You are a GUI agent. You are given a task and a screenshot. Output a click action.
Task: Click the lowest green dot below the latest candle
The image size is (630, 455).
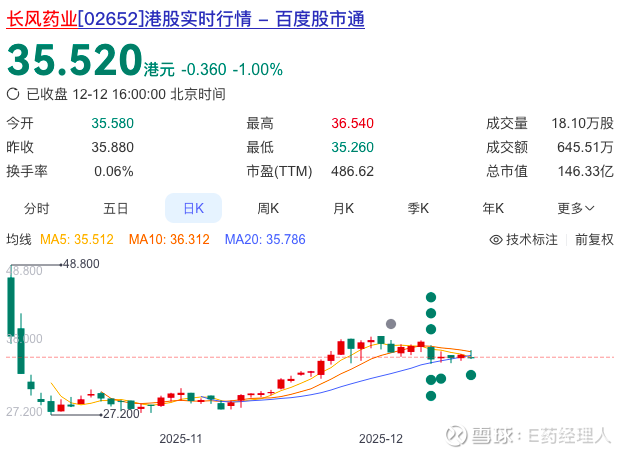[471, 375]
